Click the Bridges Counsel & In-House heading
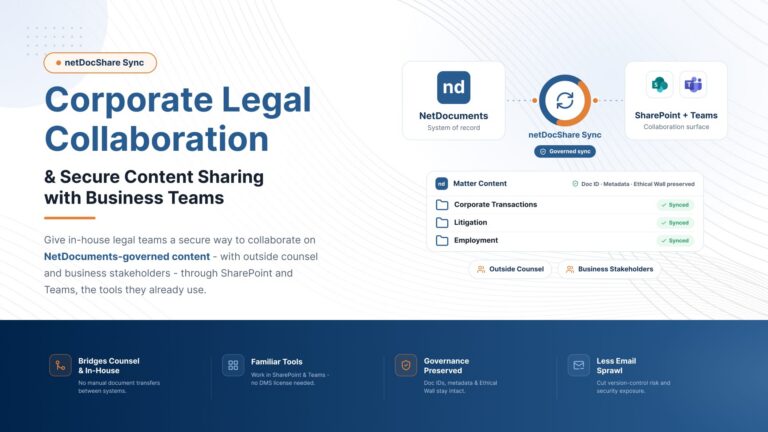 pos(109,366)
